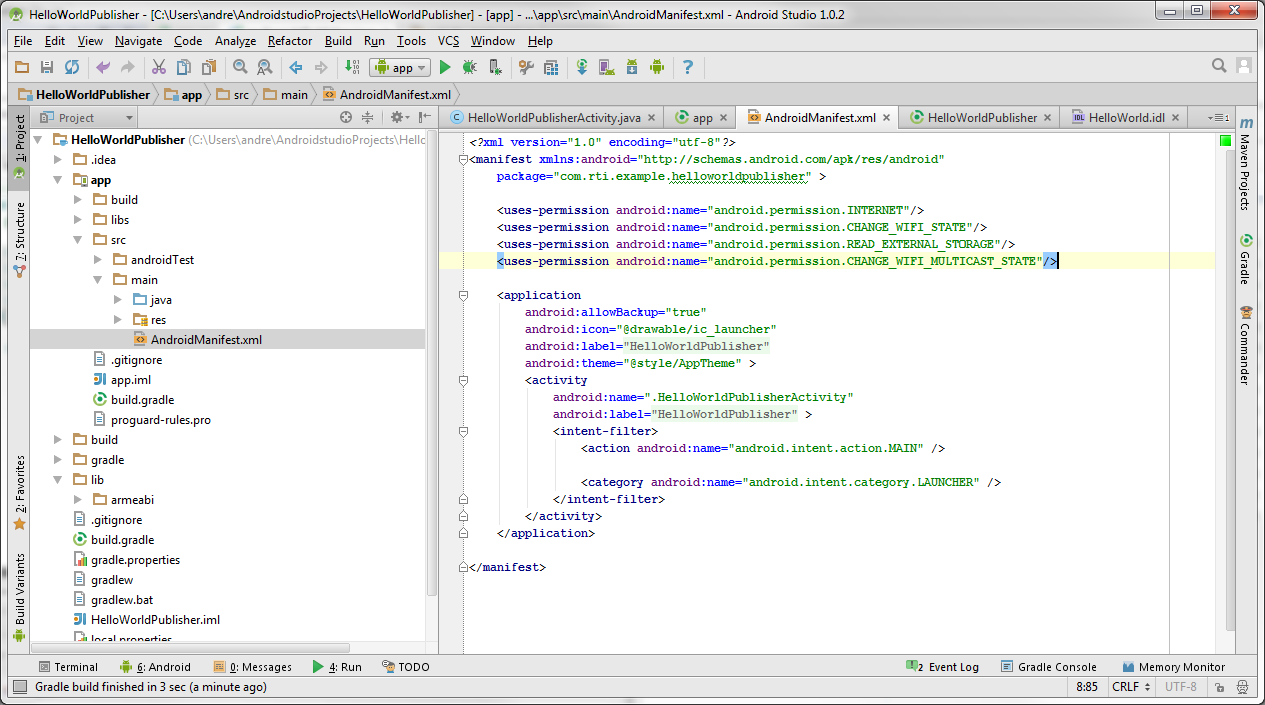Open the Messages tool window button

pos(252,667)
